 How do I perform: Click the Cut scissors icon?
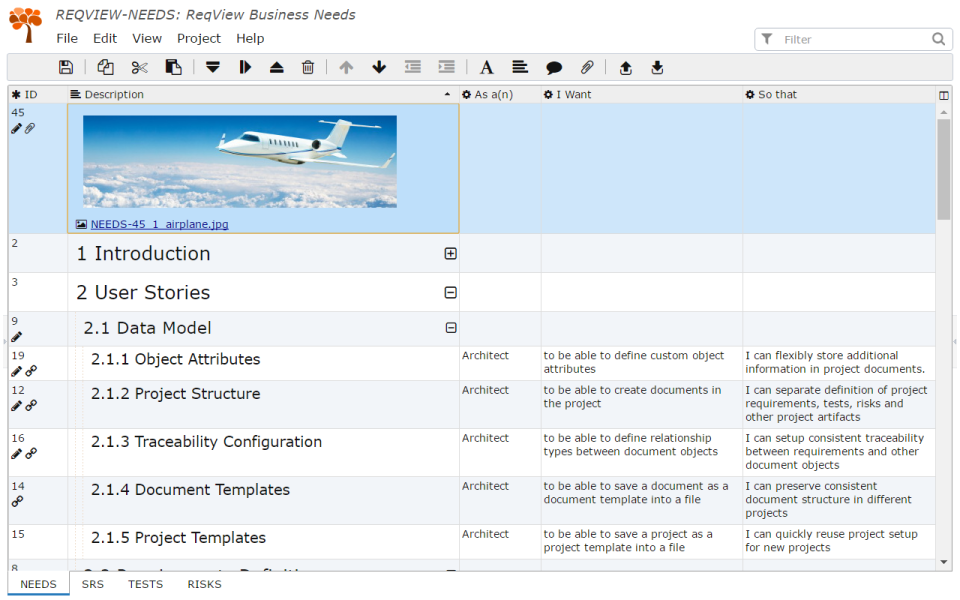click(140, 67)
